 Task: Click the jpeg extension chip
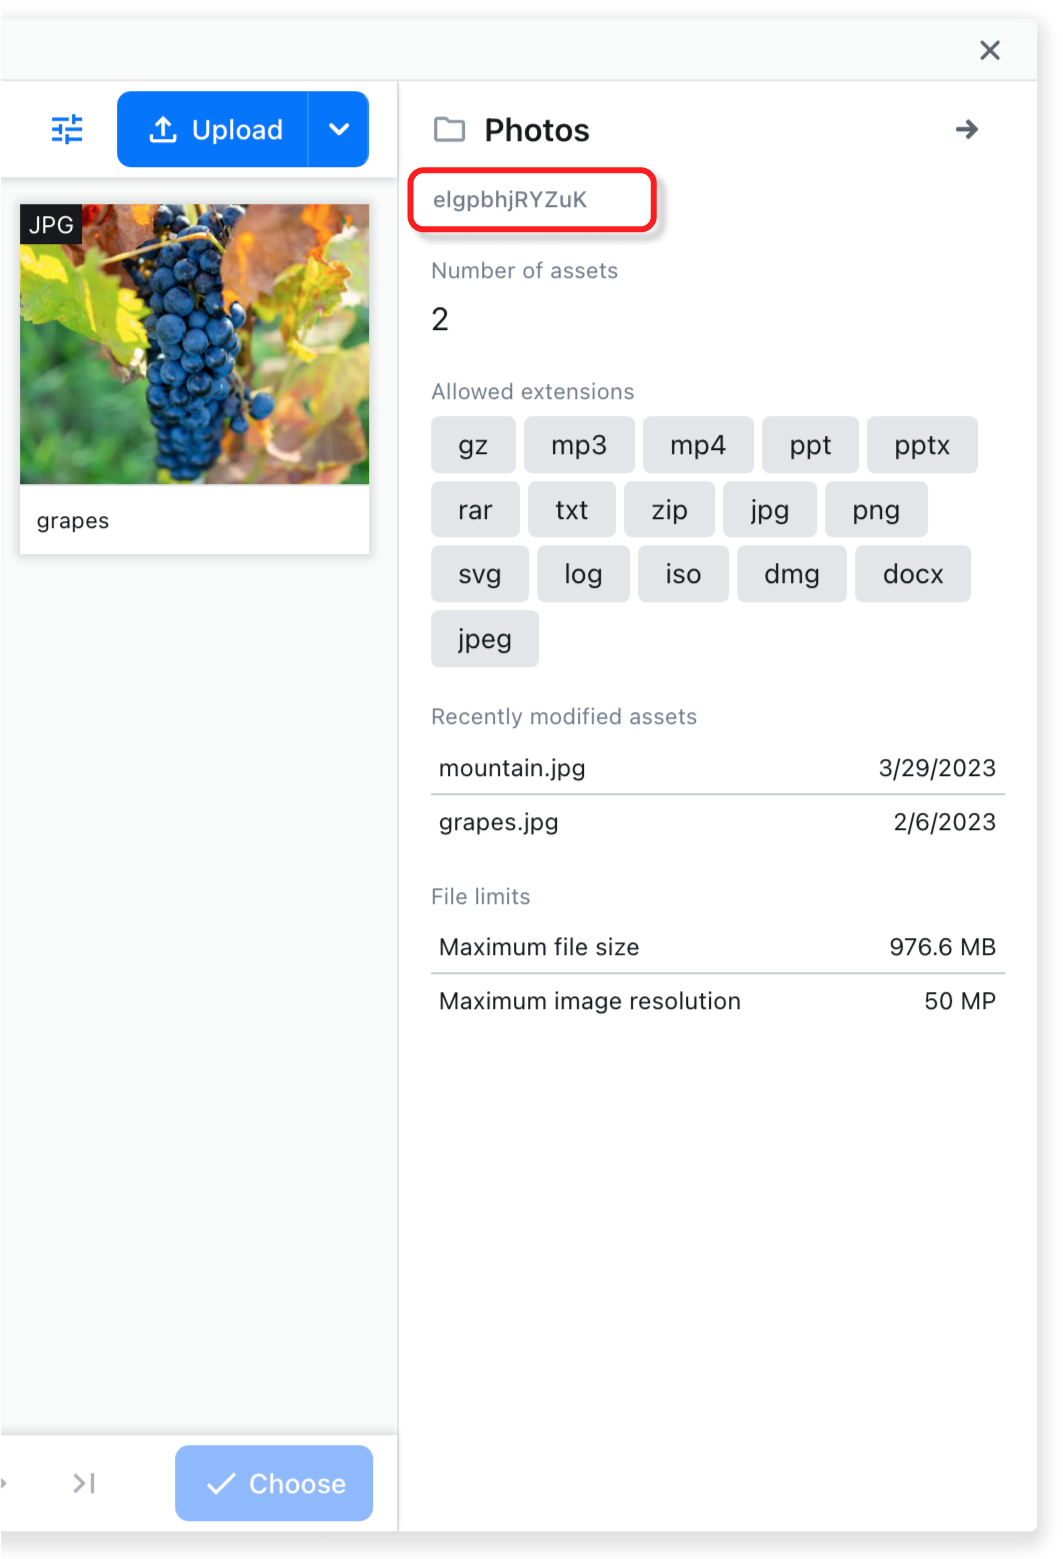coord(484,639)
